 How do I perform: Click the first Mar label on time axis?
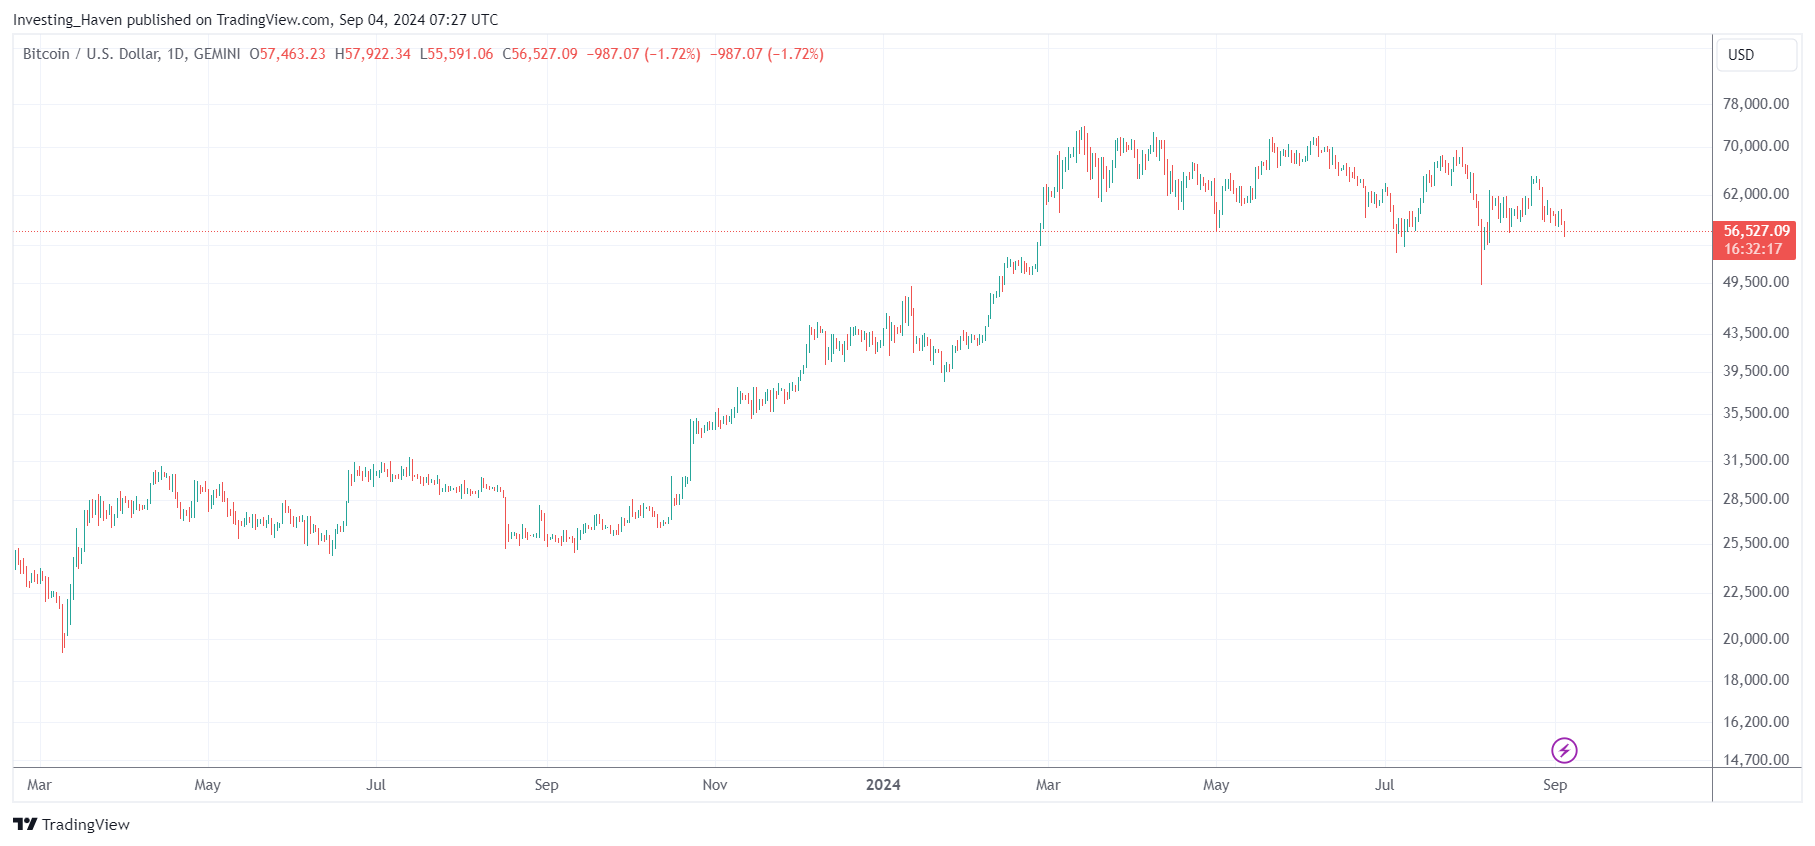39,785
